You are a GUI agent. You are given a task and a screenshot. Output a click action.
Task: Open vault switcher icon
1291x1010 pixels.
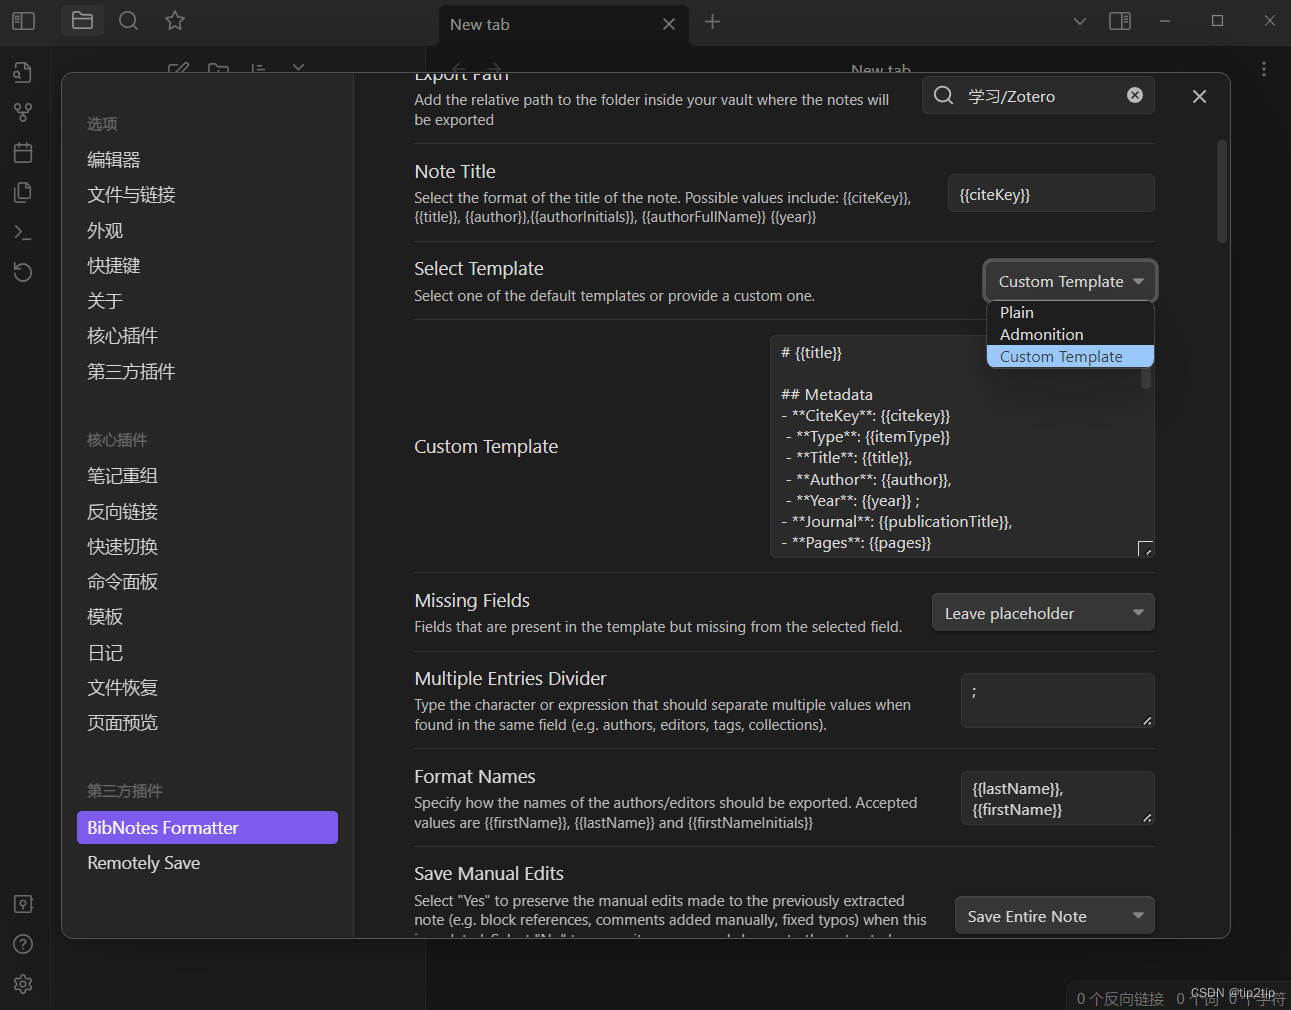coord(23,904)
